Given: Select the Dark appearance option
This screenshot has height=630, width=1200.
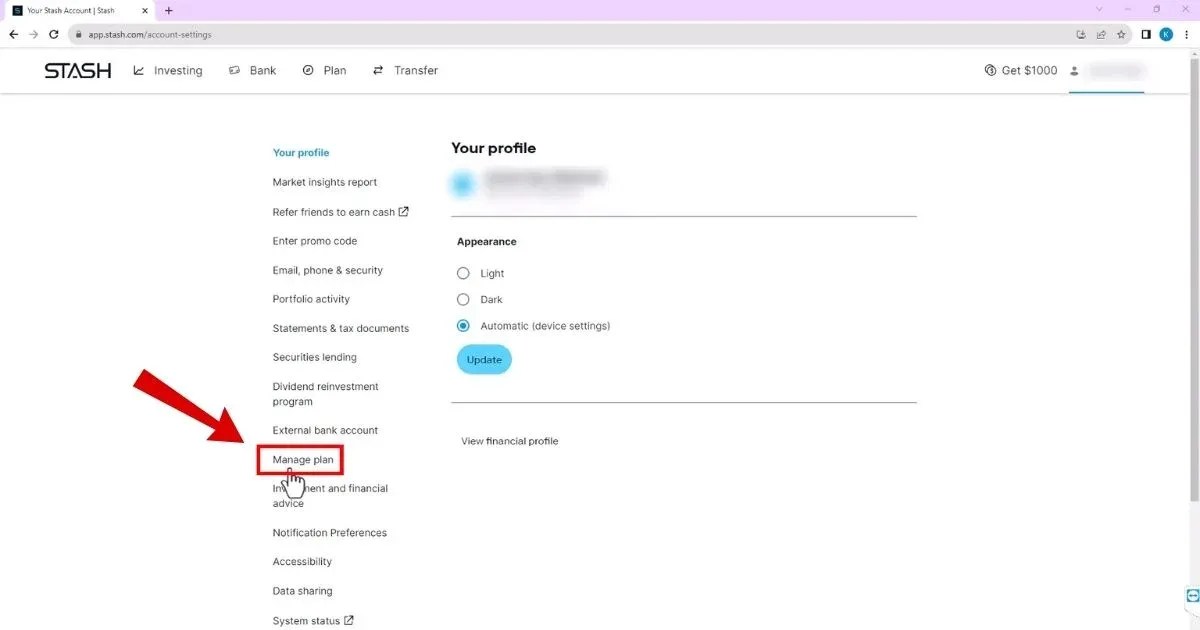Looking at the screenshot, I should [x=463, y=299].
